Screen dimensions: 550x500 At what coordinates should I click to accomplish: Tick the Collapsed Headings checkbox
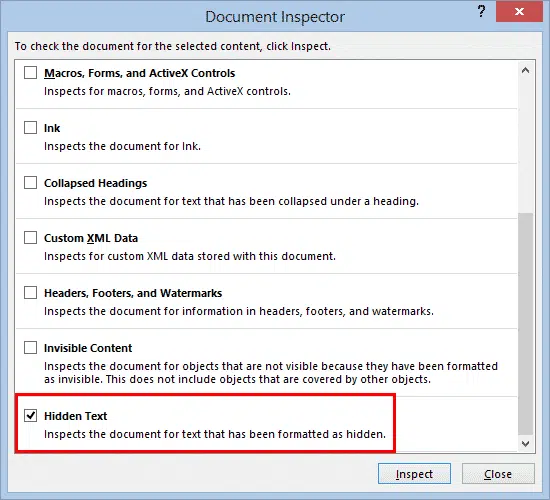tap(31, 182)
